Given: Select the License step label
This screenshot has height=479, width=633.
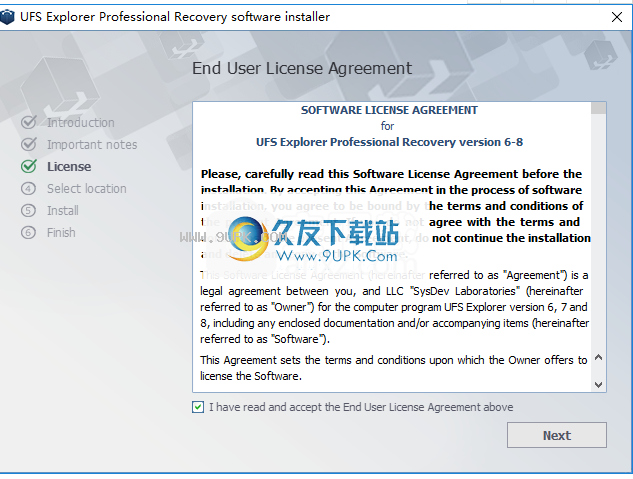Looking at the screenshot, I should [69, 167].
